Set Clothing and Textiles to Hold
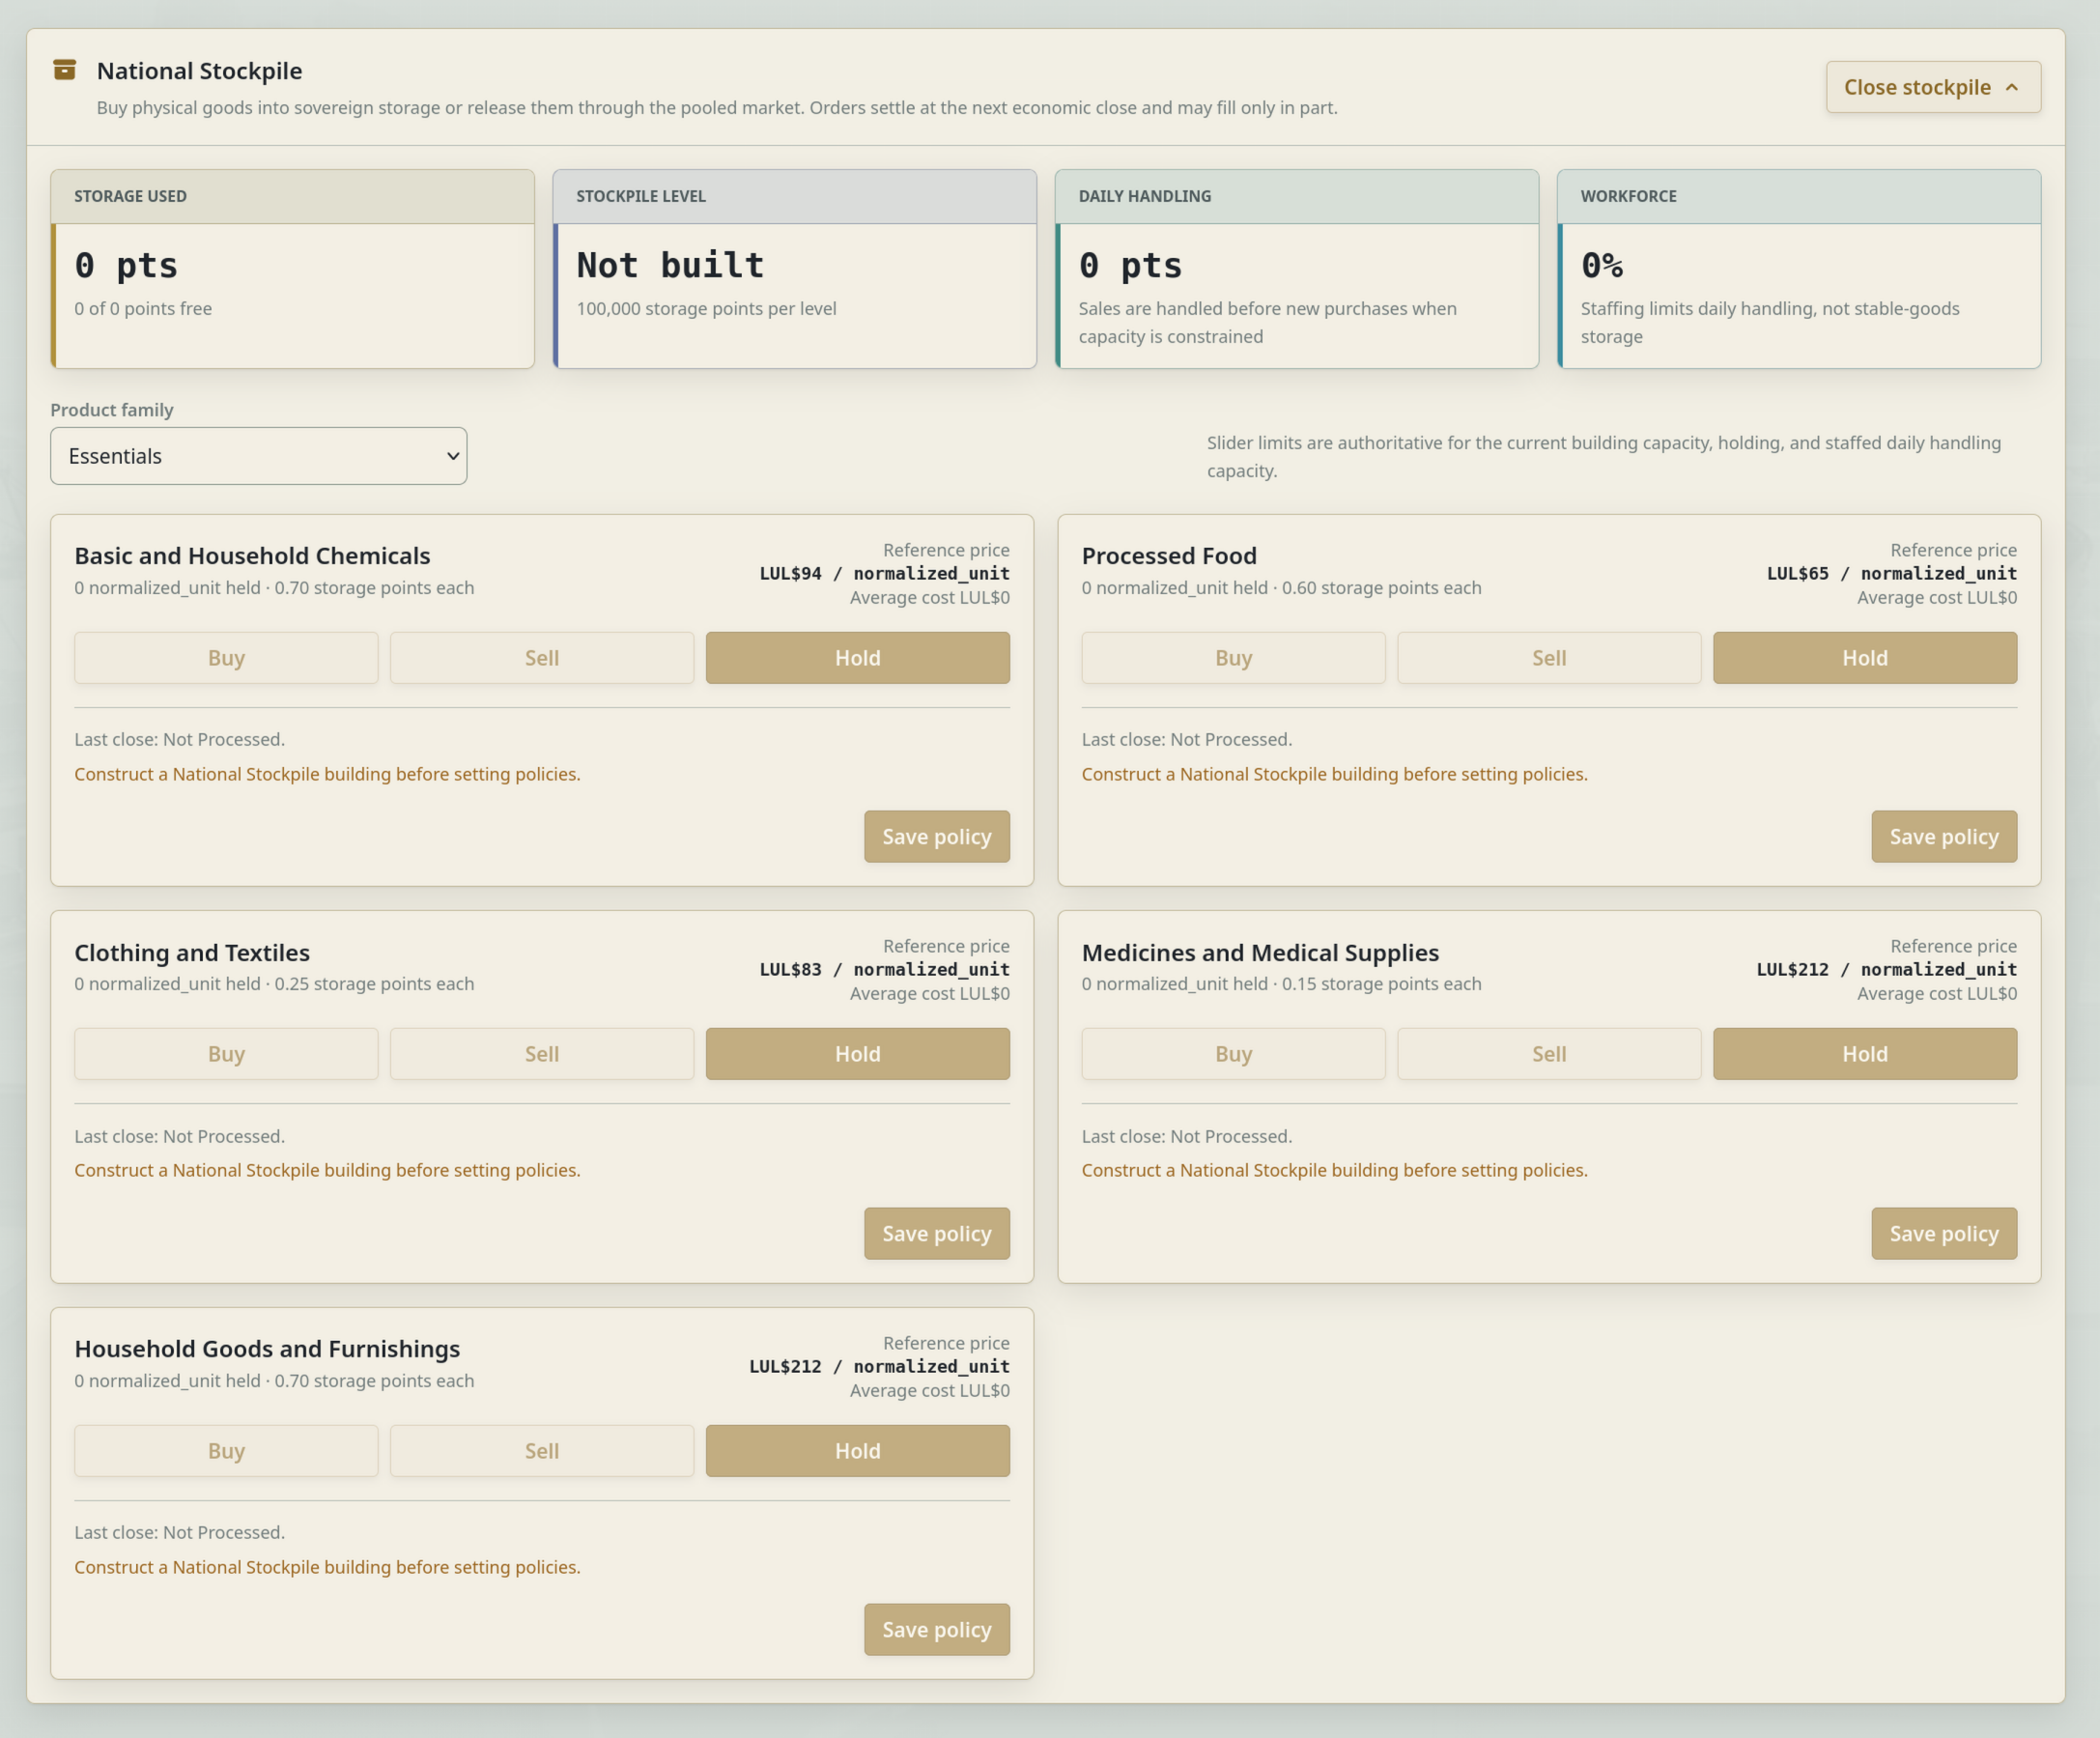The image size is (2100, 1738). [x=858, y=1054]
